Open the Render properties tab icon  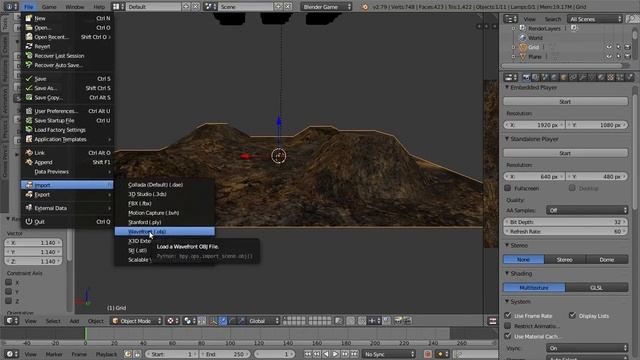(x=526, y=77)
